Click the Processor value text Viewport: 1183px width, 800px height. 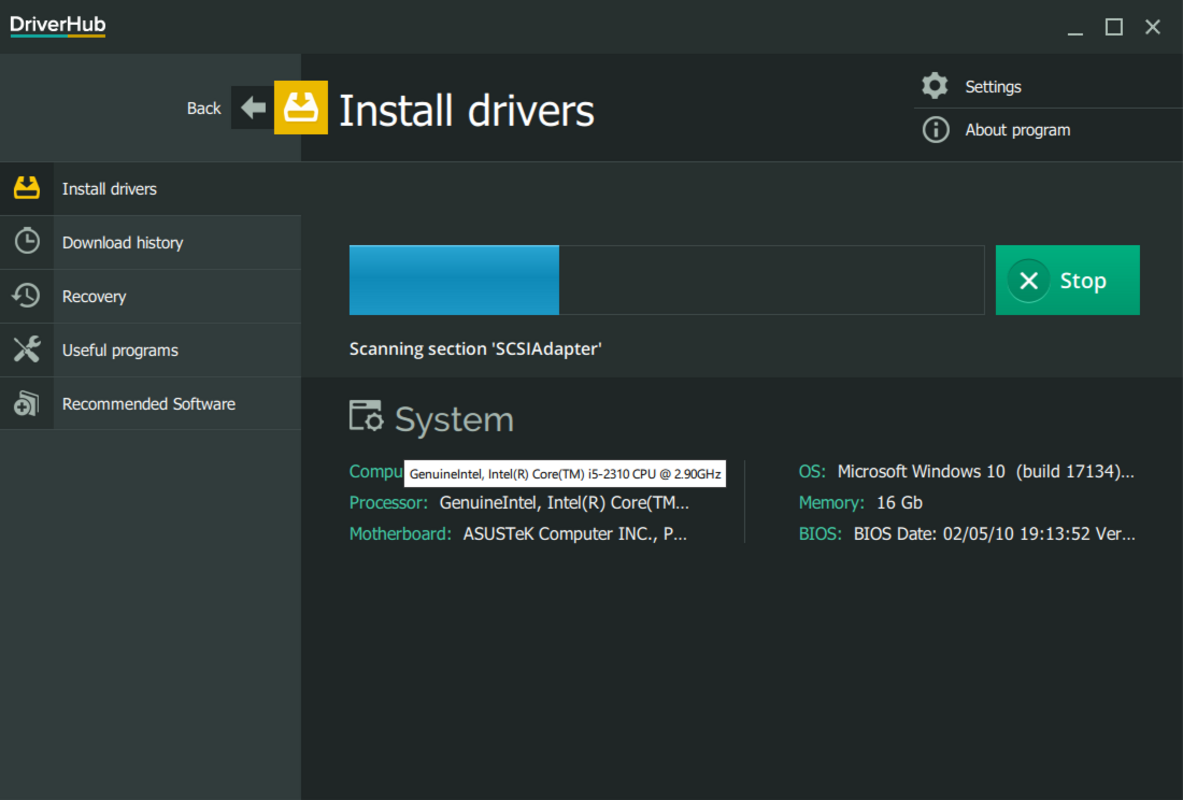(x=564, y=503)
